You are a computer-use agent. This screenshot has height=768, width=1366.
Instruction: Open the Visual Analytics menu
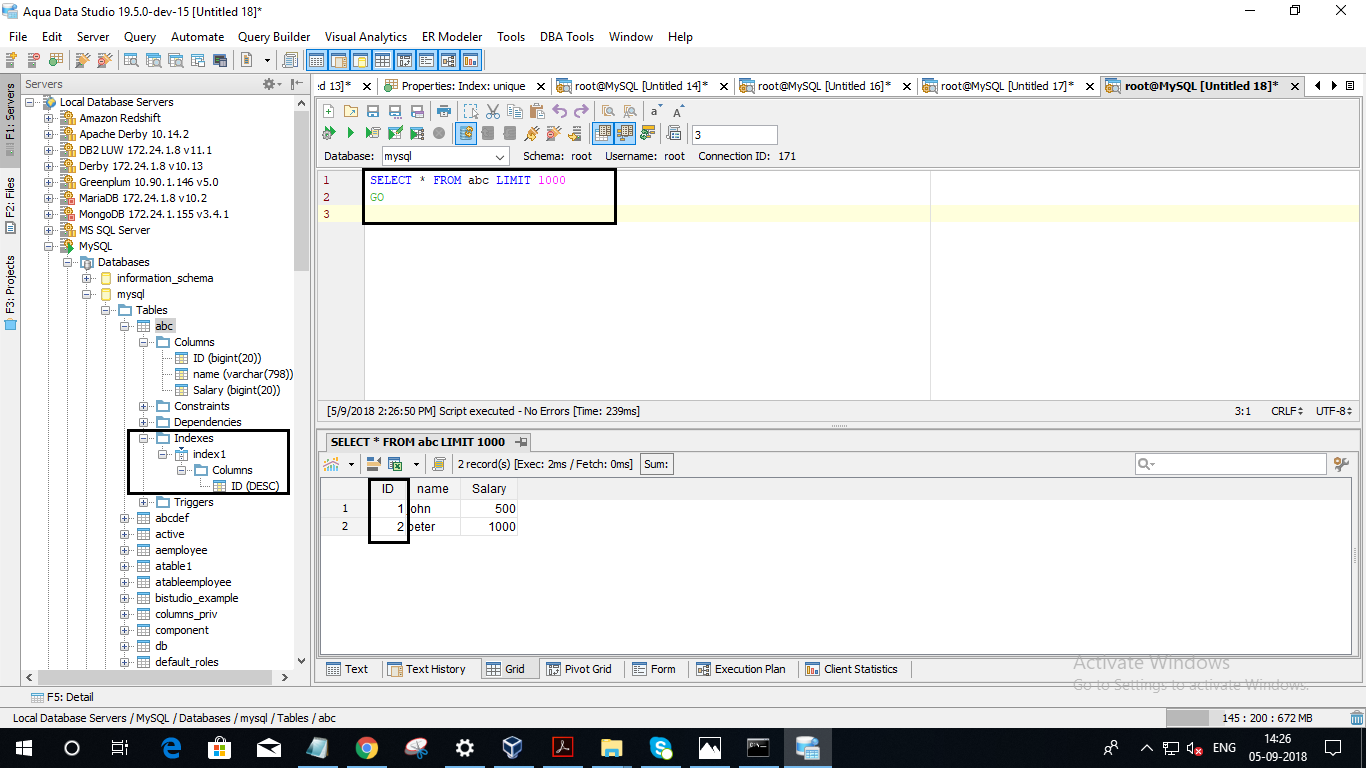tap(366, 36)
